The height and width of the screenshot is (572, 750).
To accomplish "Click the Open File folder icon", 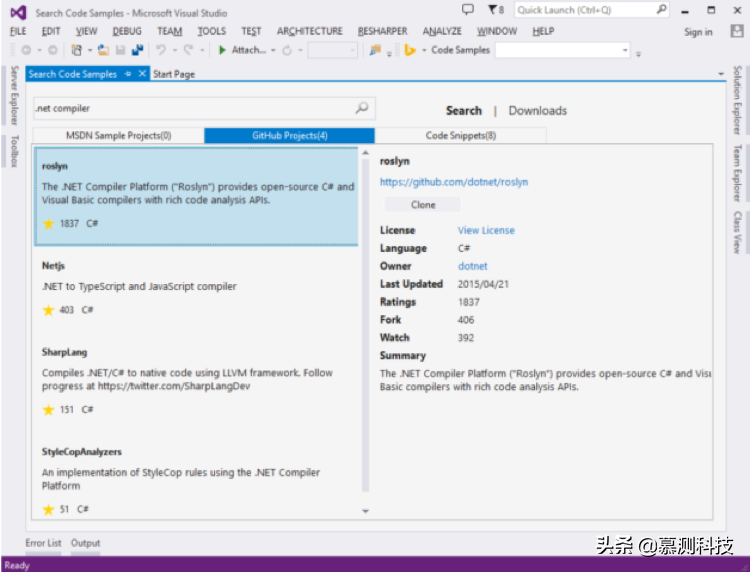I will 103,50.
